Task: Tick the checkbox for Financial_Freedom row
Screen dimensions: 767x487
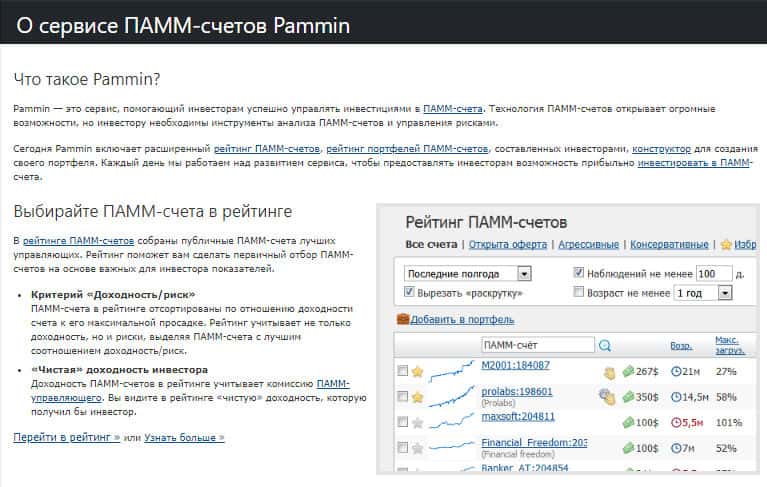Action: coord(403,447)
